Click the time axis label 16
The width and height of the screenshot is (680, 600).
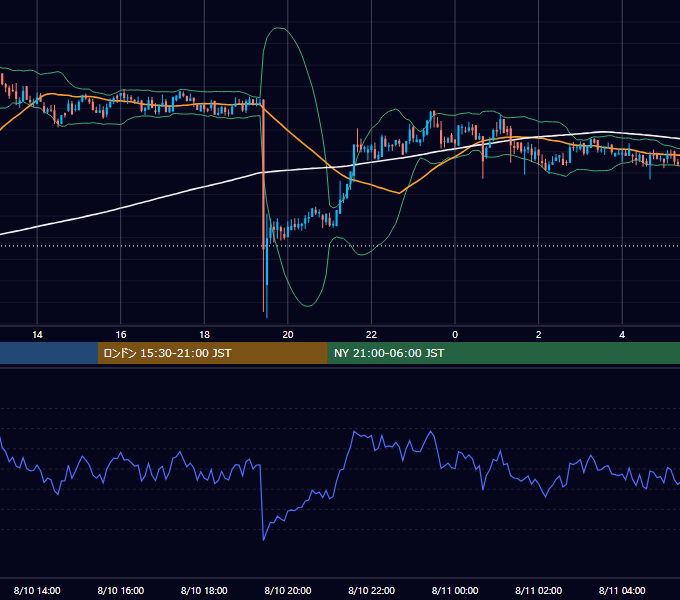tap(121, 335)
